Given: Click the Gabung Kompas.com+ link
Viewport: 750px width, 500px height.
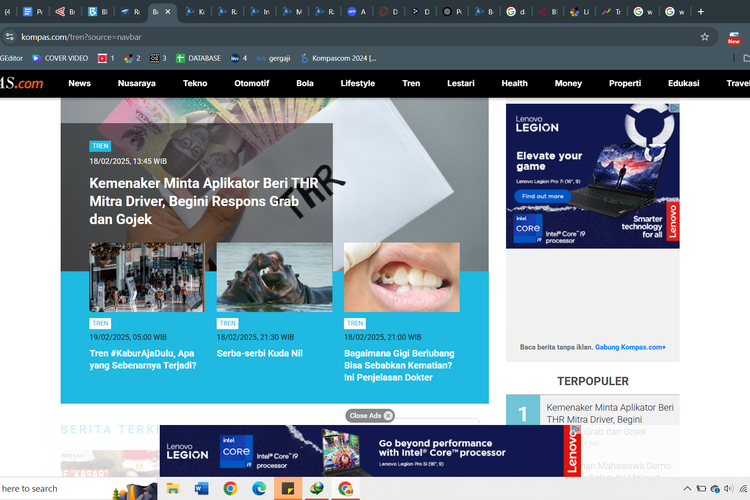Looking at the screenshot, I should [x=630, y=347].
